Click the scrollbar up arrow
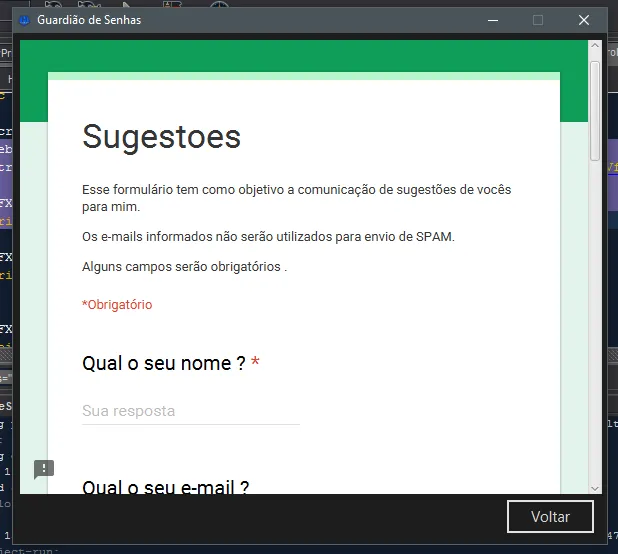Image resolution: width=618 pixels, height=554 pixels. coord(595,46)
